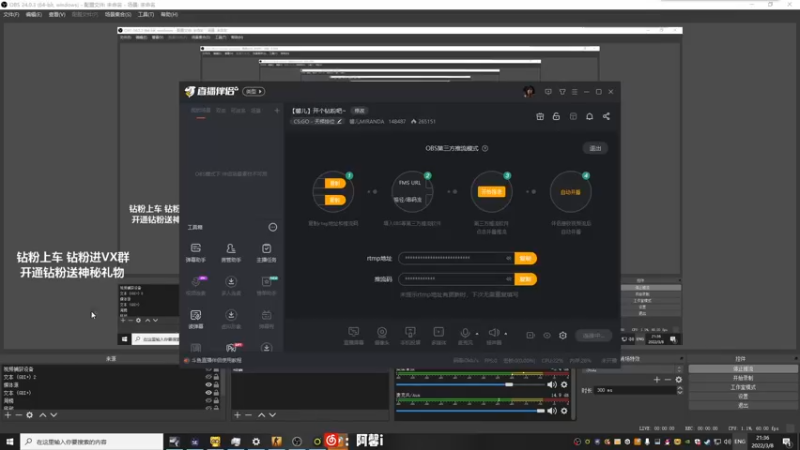Toggle visibility of the OBS source 媒体源
Screen dimensions: 800x450
[x=208, y=385]
